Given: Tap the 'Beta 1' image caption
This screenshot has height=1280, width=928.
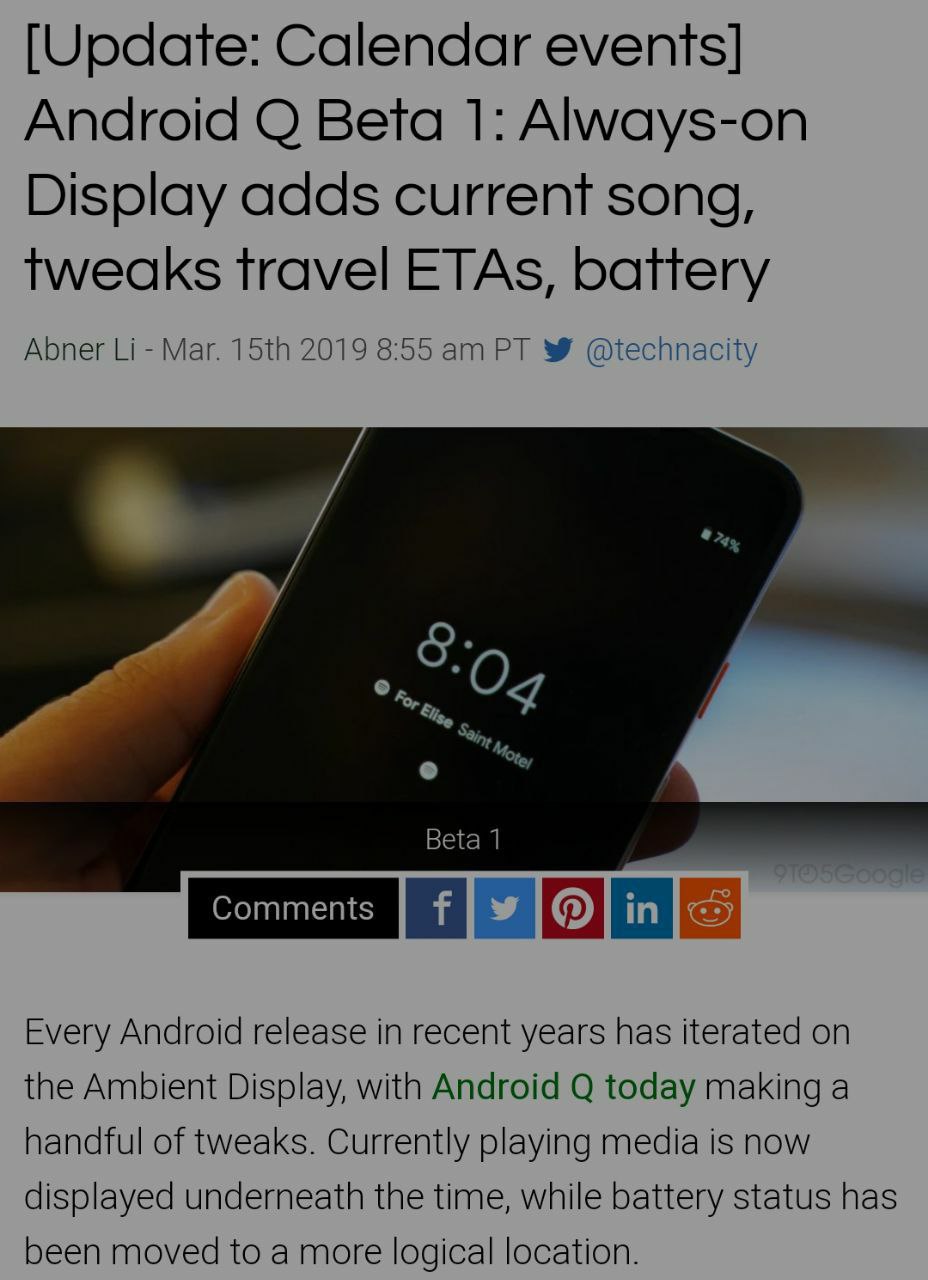Looking at the screenshot, I should click(x=463, y=840).
